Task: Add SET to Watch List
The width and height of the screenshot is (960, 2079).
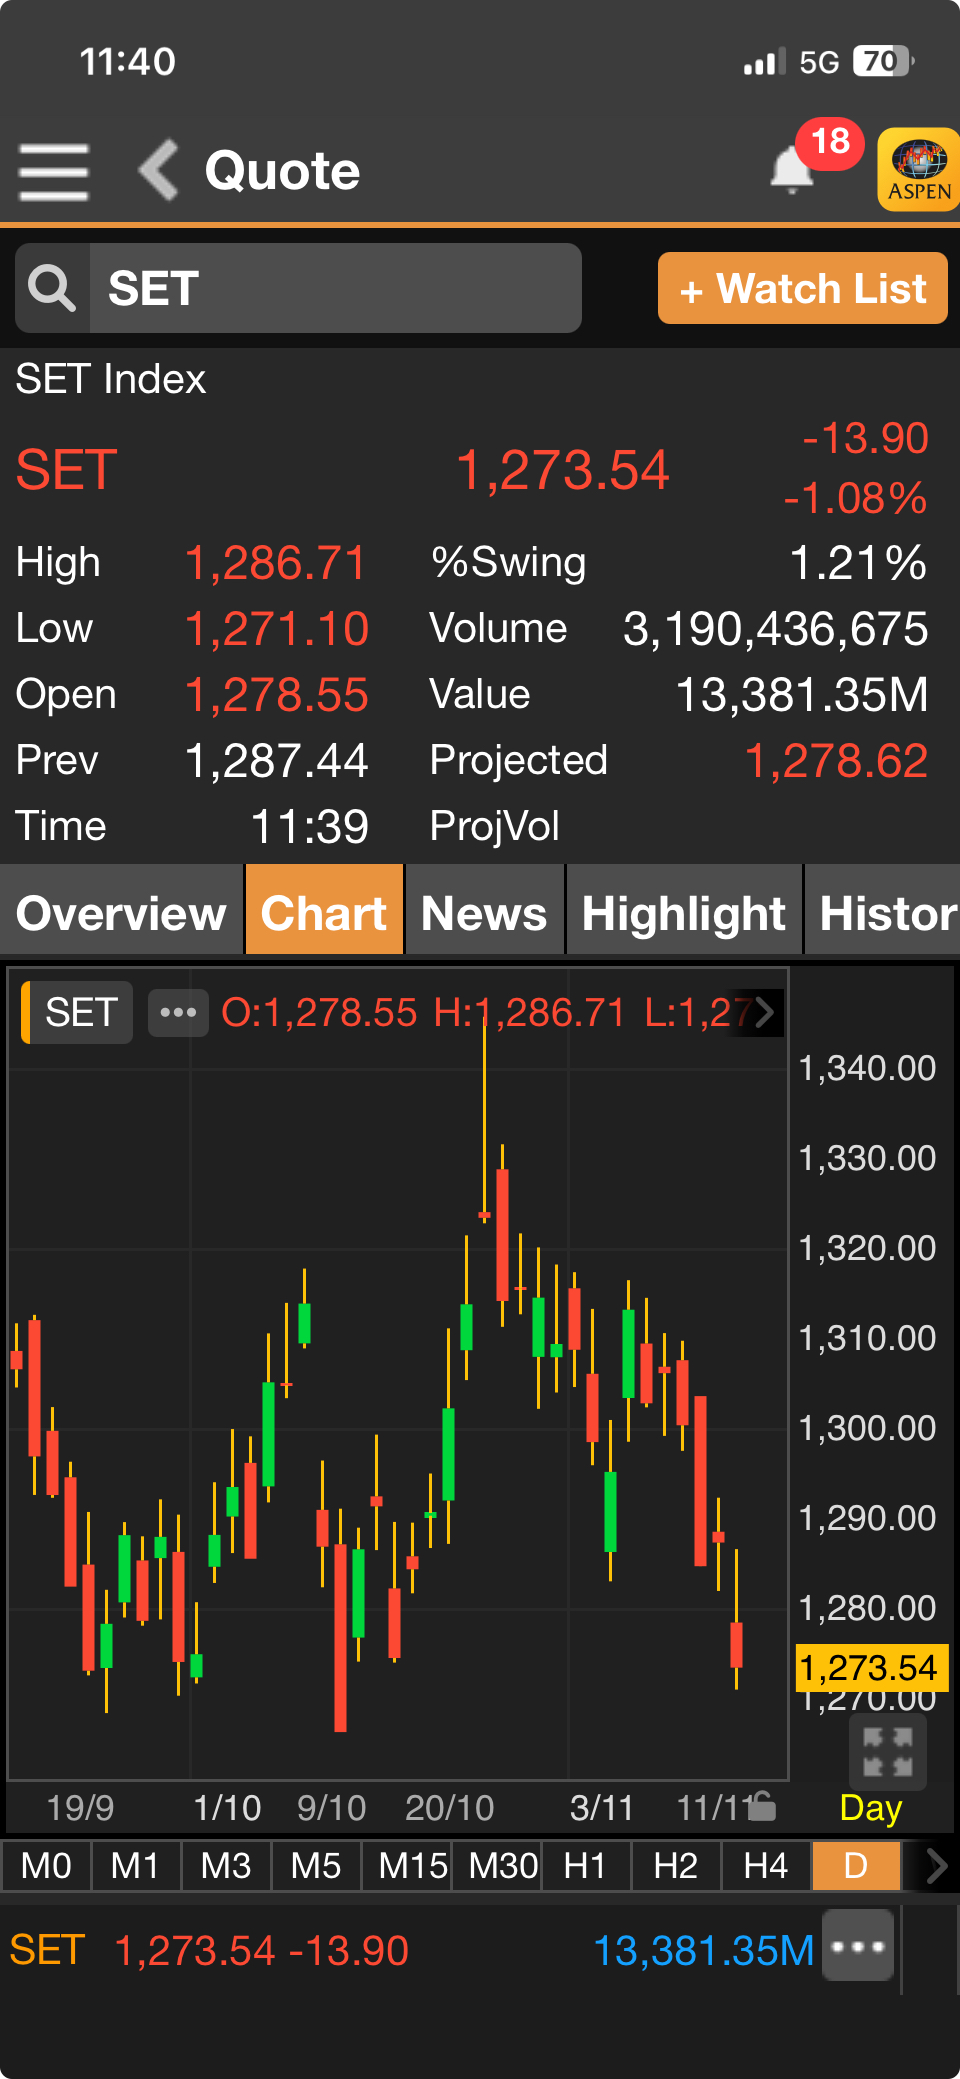Action: tap(802, 289)
